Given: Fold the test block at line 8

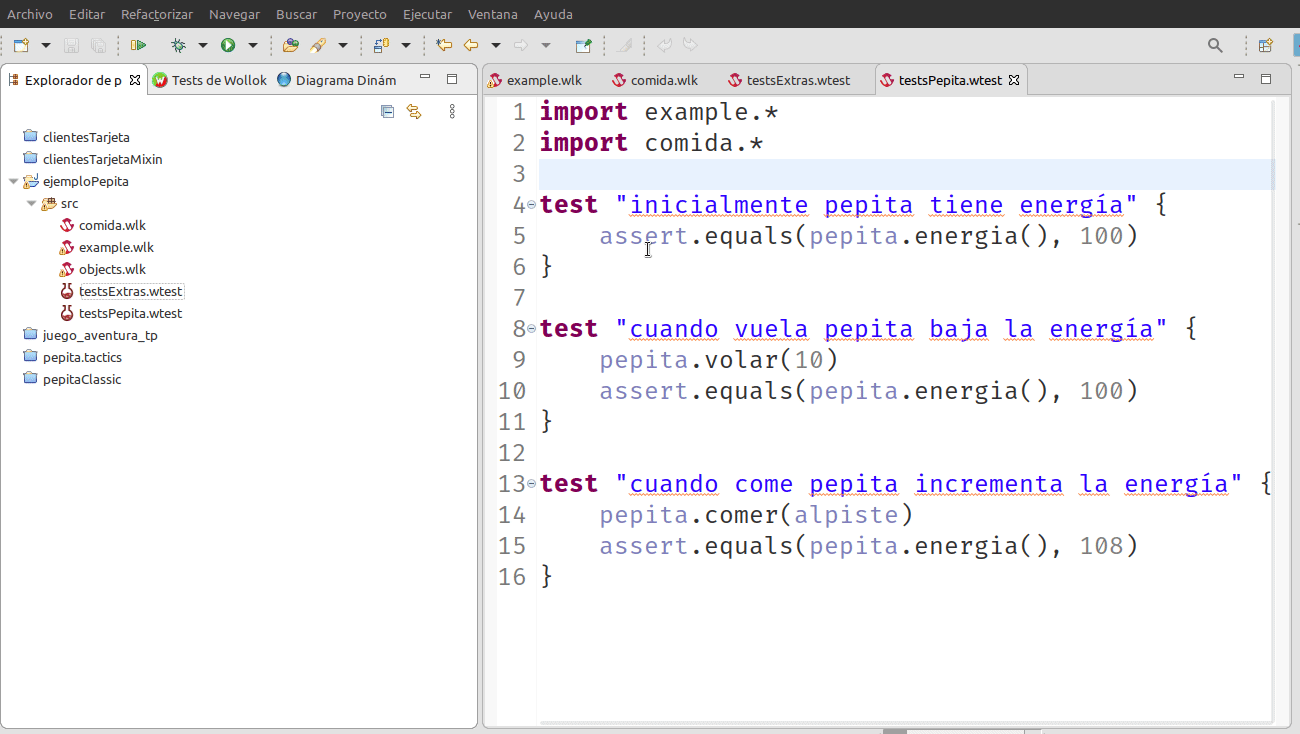Looking at the screenshot, I should click(x=532, y=329).
